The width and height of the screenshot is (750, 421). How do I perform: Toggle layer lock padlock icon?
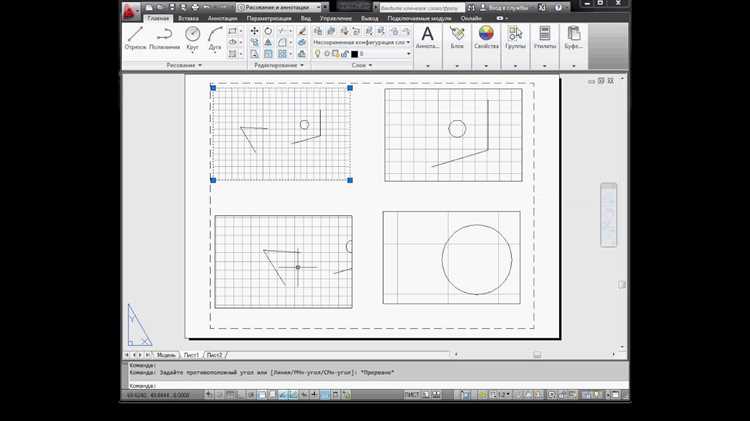tap(345, 54)
